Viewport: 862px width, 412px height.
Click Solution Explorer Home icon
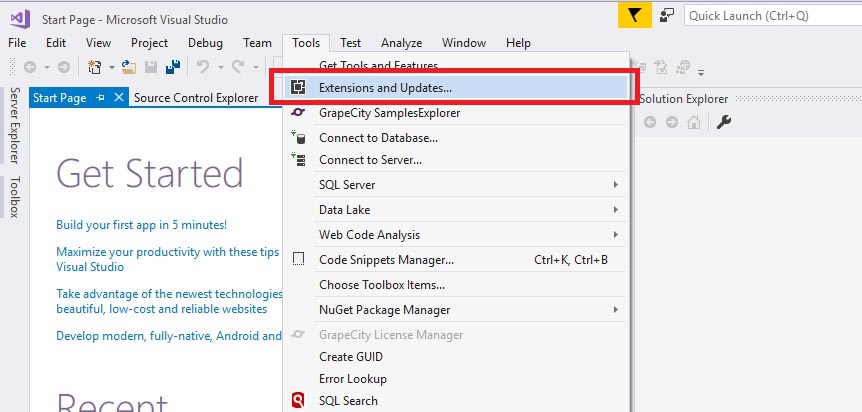694,122
